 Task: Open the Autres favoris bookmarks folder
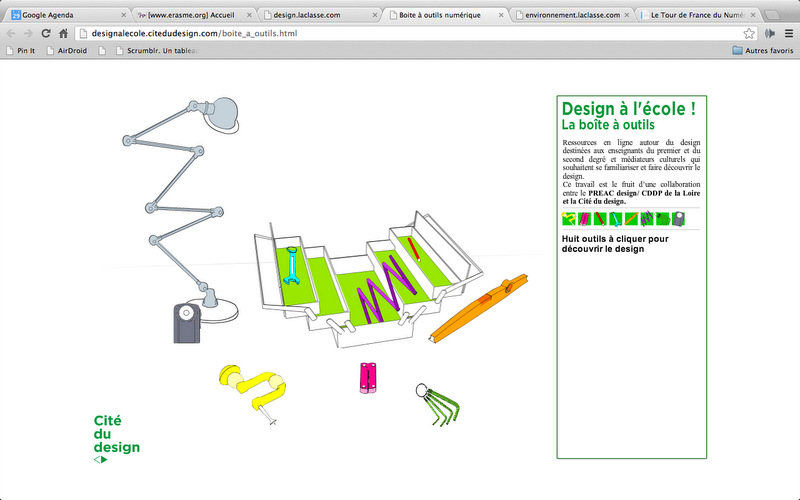pyautogui.click(x=758, y=50)
